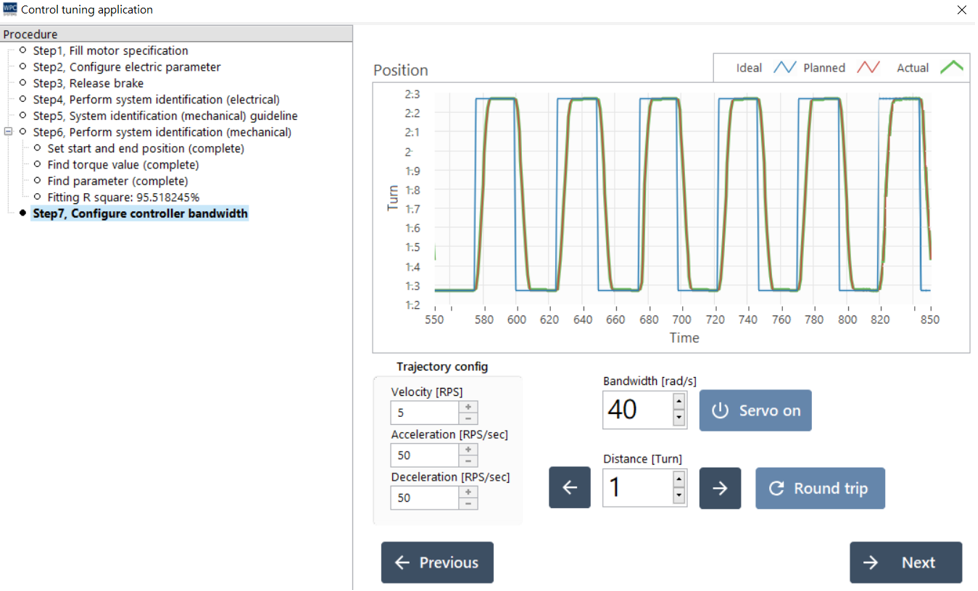This screenshot has height=591, width=978.
Task: Click the left jog arrow below Bandwidth
Action: pyautogui.click(x=569, y=487)
